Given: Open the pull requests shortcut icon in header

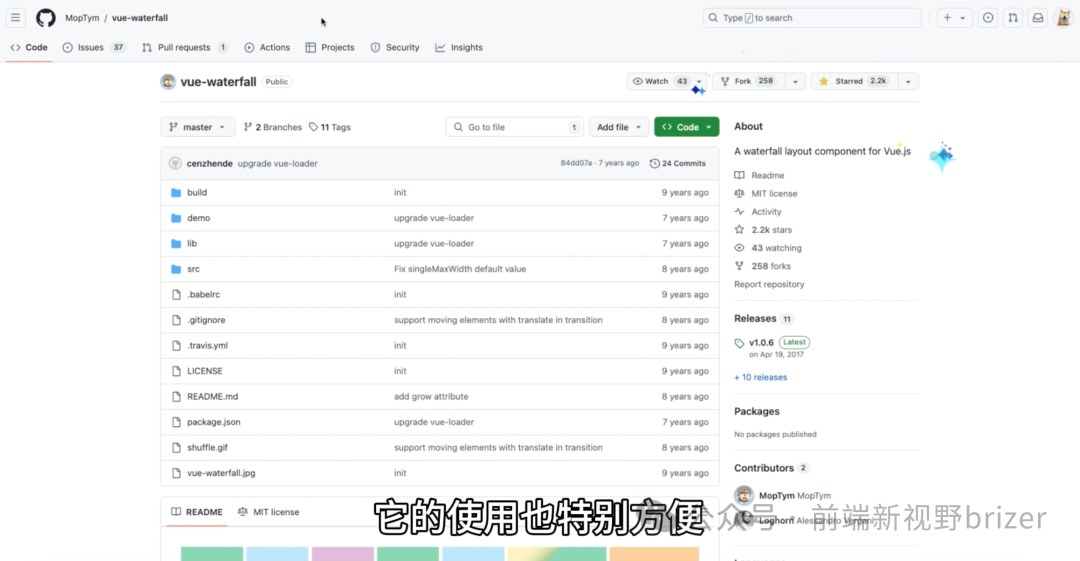Looking at the screenshot, I should (1012, 18).
